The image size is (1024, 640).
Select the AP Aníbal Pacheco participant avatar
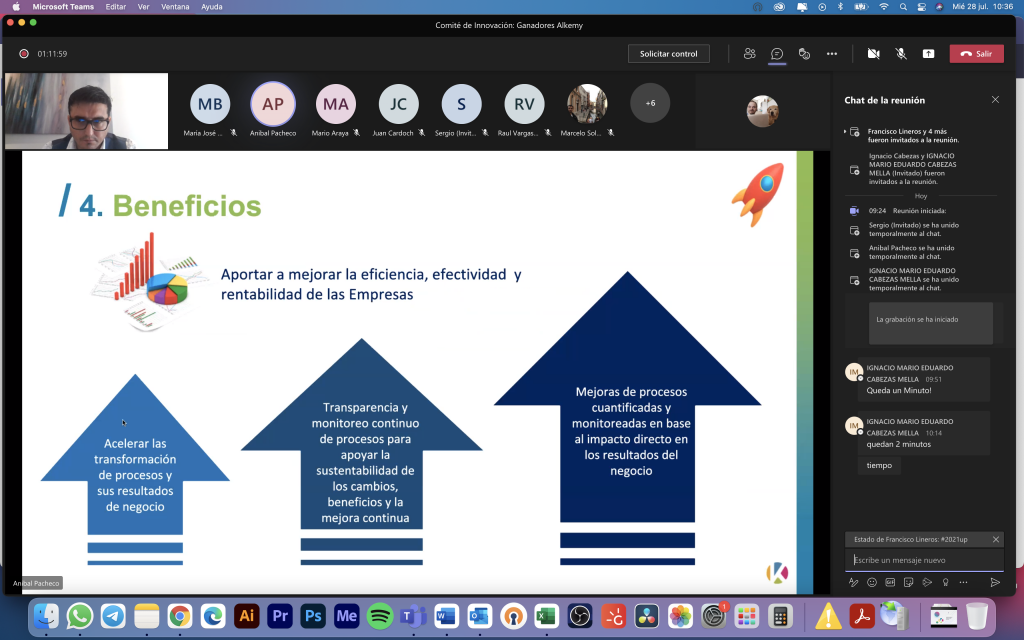(273, 104)
